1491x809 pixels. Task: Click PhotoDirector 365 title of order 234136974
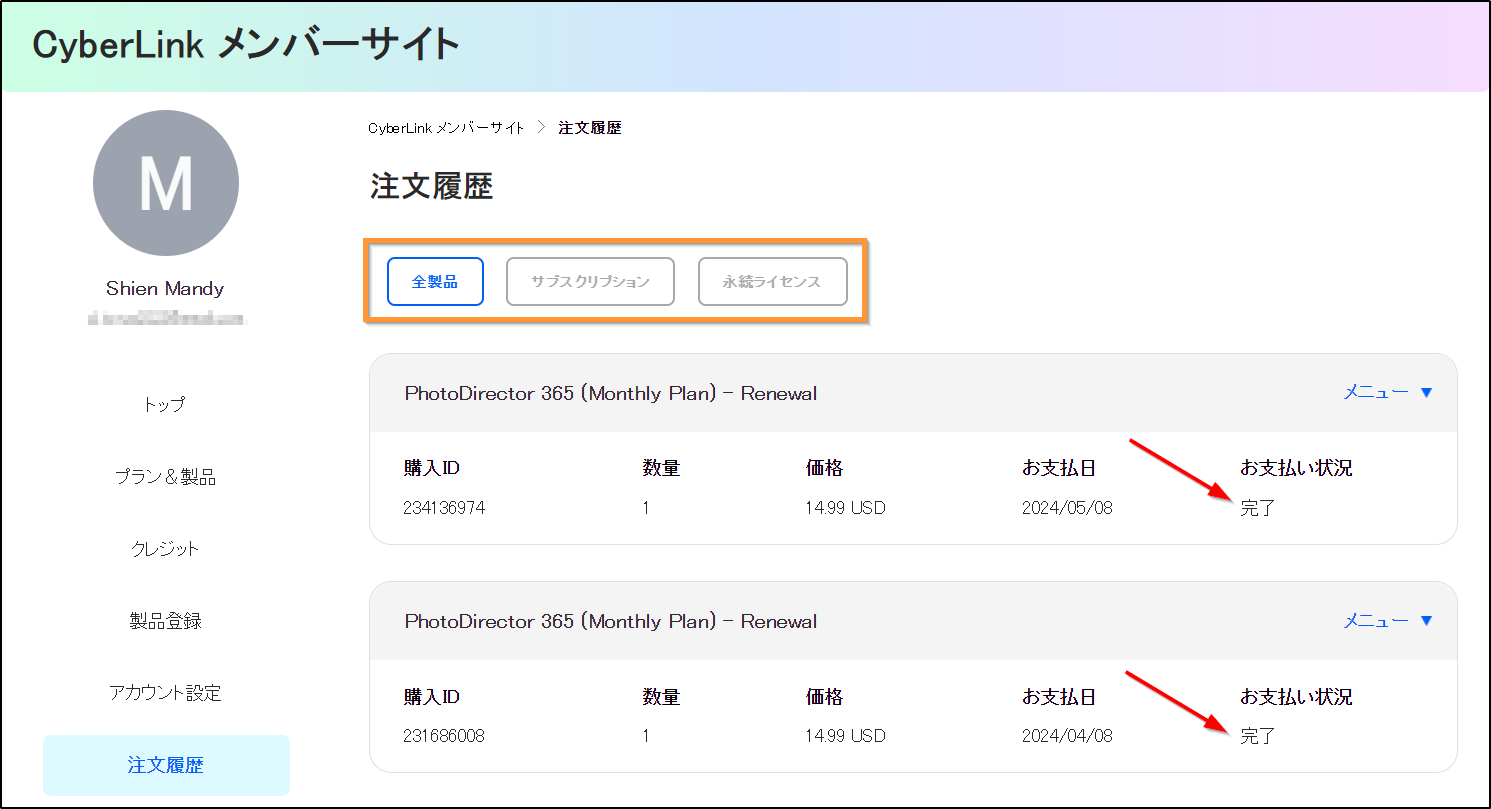(611, 394)
